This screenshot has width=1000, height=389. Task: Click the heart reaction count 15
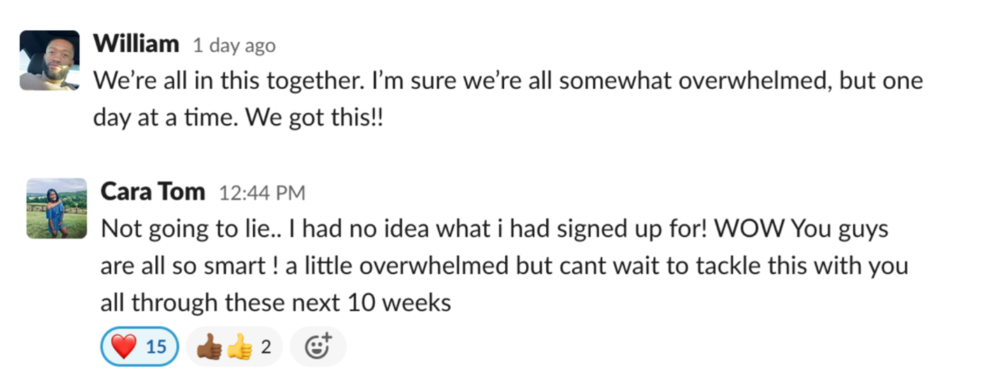(156, 347)
